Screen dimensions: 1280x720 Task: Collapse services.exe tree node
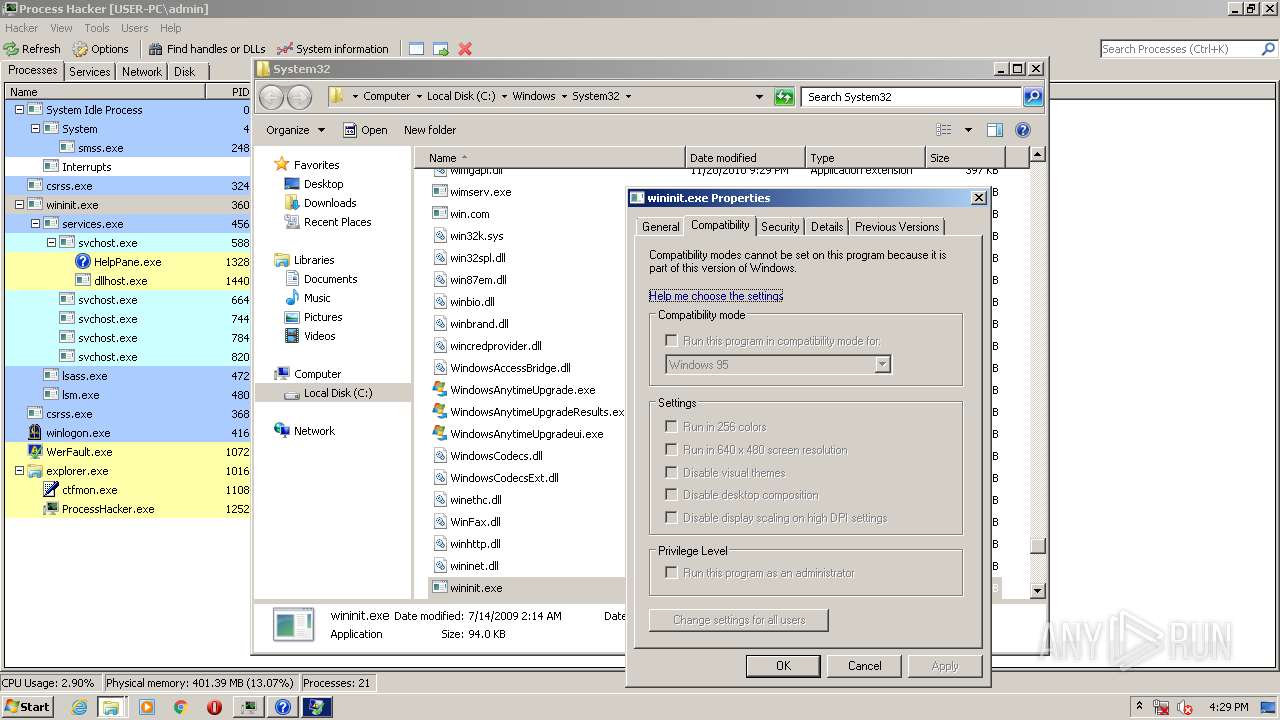coord(35,224)
